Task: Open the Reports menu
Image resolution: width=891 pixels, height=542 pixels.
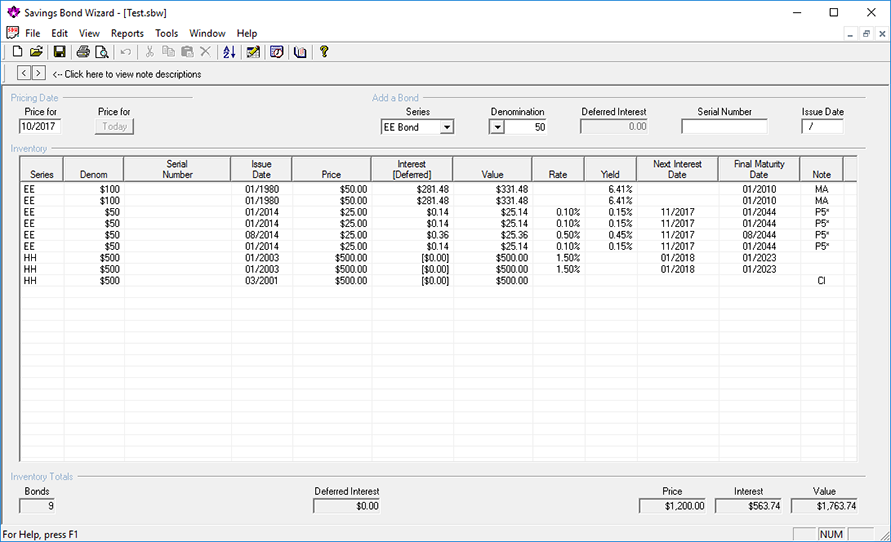Action: click(127, 33)
